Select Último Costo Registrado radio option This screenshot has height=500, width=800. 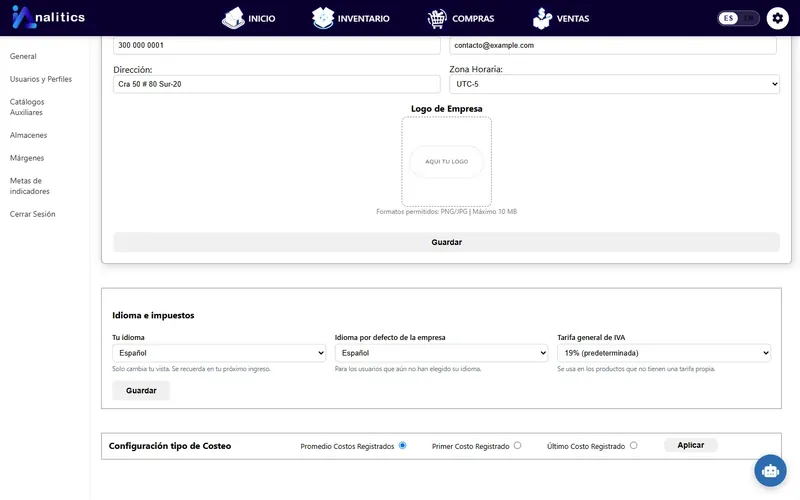pos(633,445)
